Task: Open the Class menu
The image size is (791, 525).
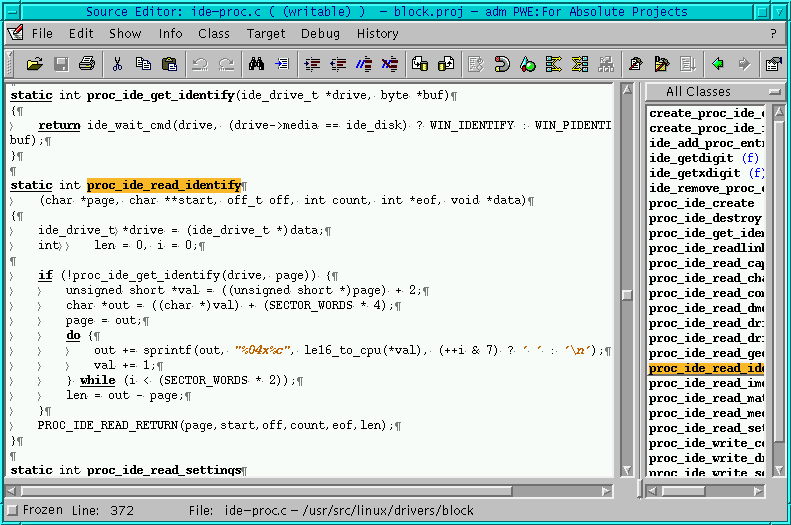Action: point(213,33)
